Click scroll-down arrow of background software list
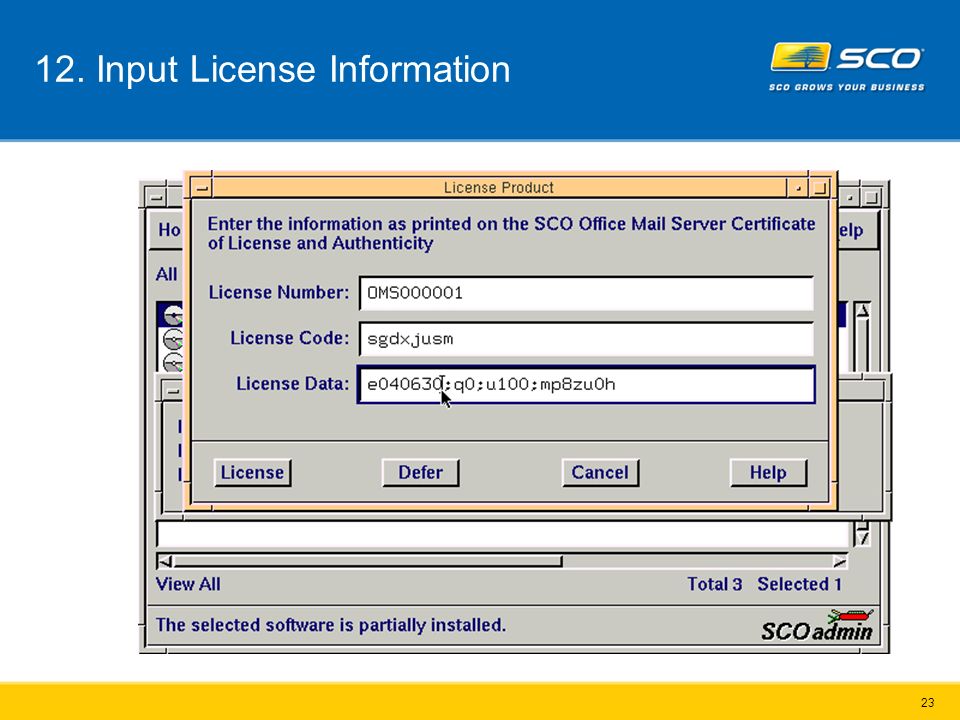This screenshot has height=720, width=960. tap(862, 538)
